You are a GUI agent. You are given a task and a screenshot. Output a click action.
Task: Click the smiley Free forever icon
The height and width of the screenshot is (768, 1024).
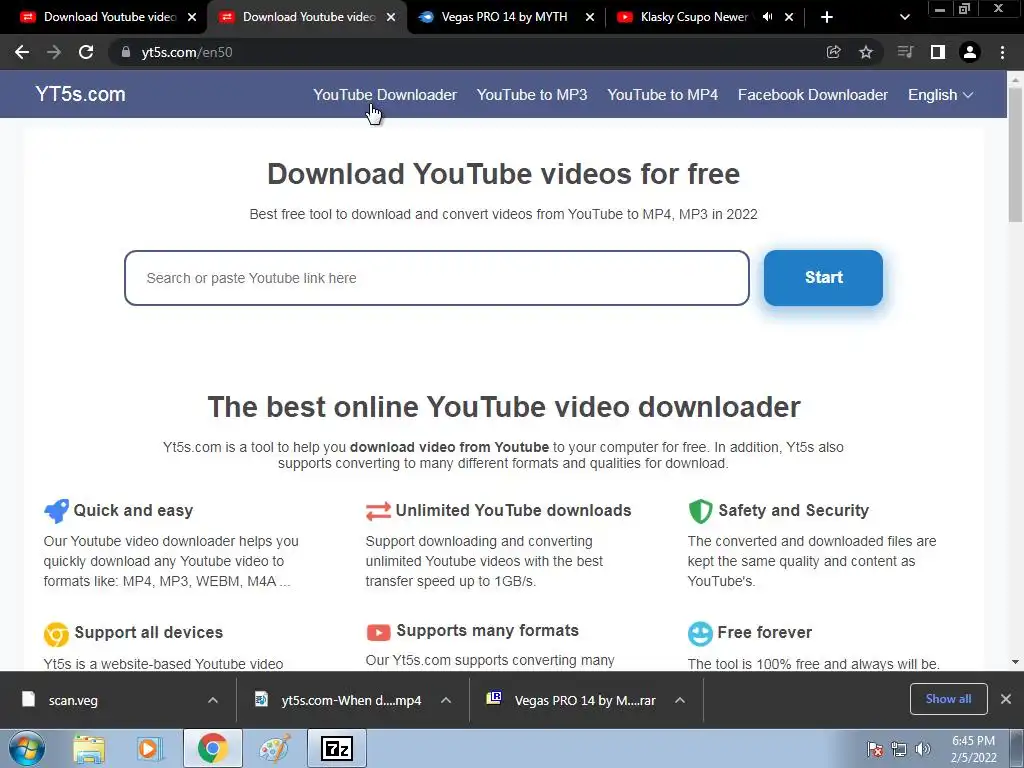pos(700,633)
